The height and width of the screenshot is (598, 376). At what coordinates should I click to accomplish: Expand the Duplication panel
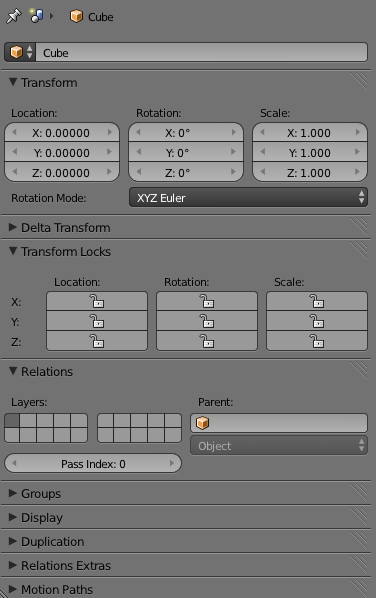click(x=13, y=541)
